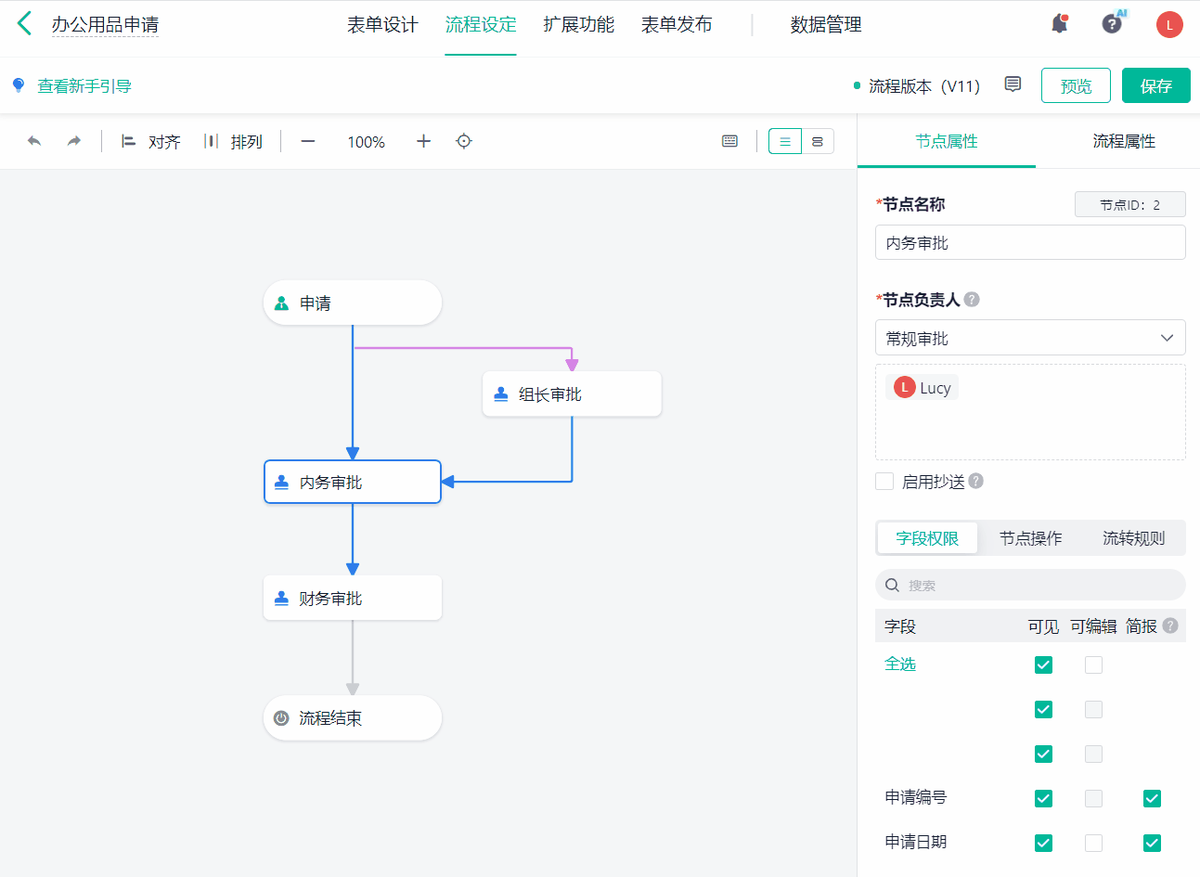The width and height of the screenshot is (1200, 877).
Task: Select the 节点操作 sub-tab
Action: pos(1031,538)
